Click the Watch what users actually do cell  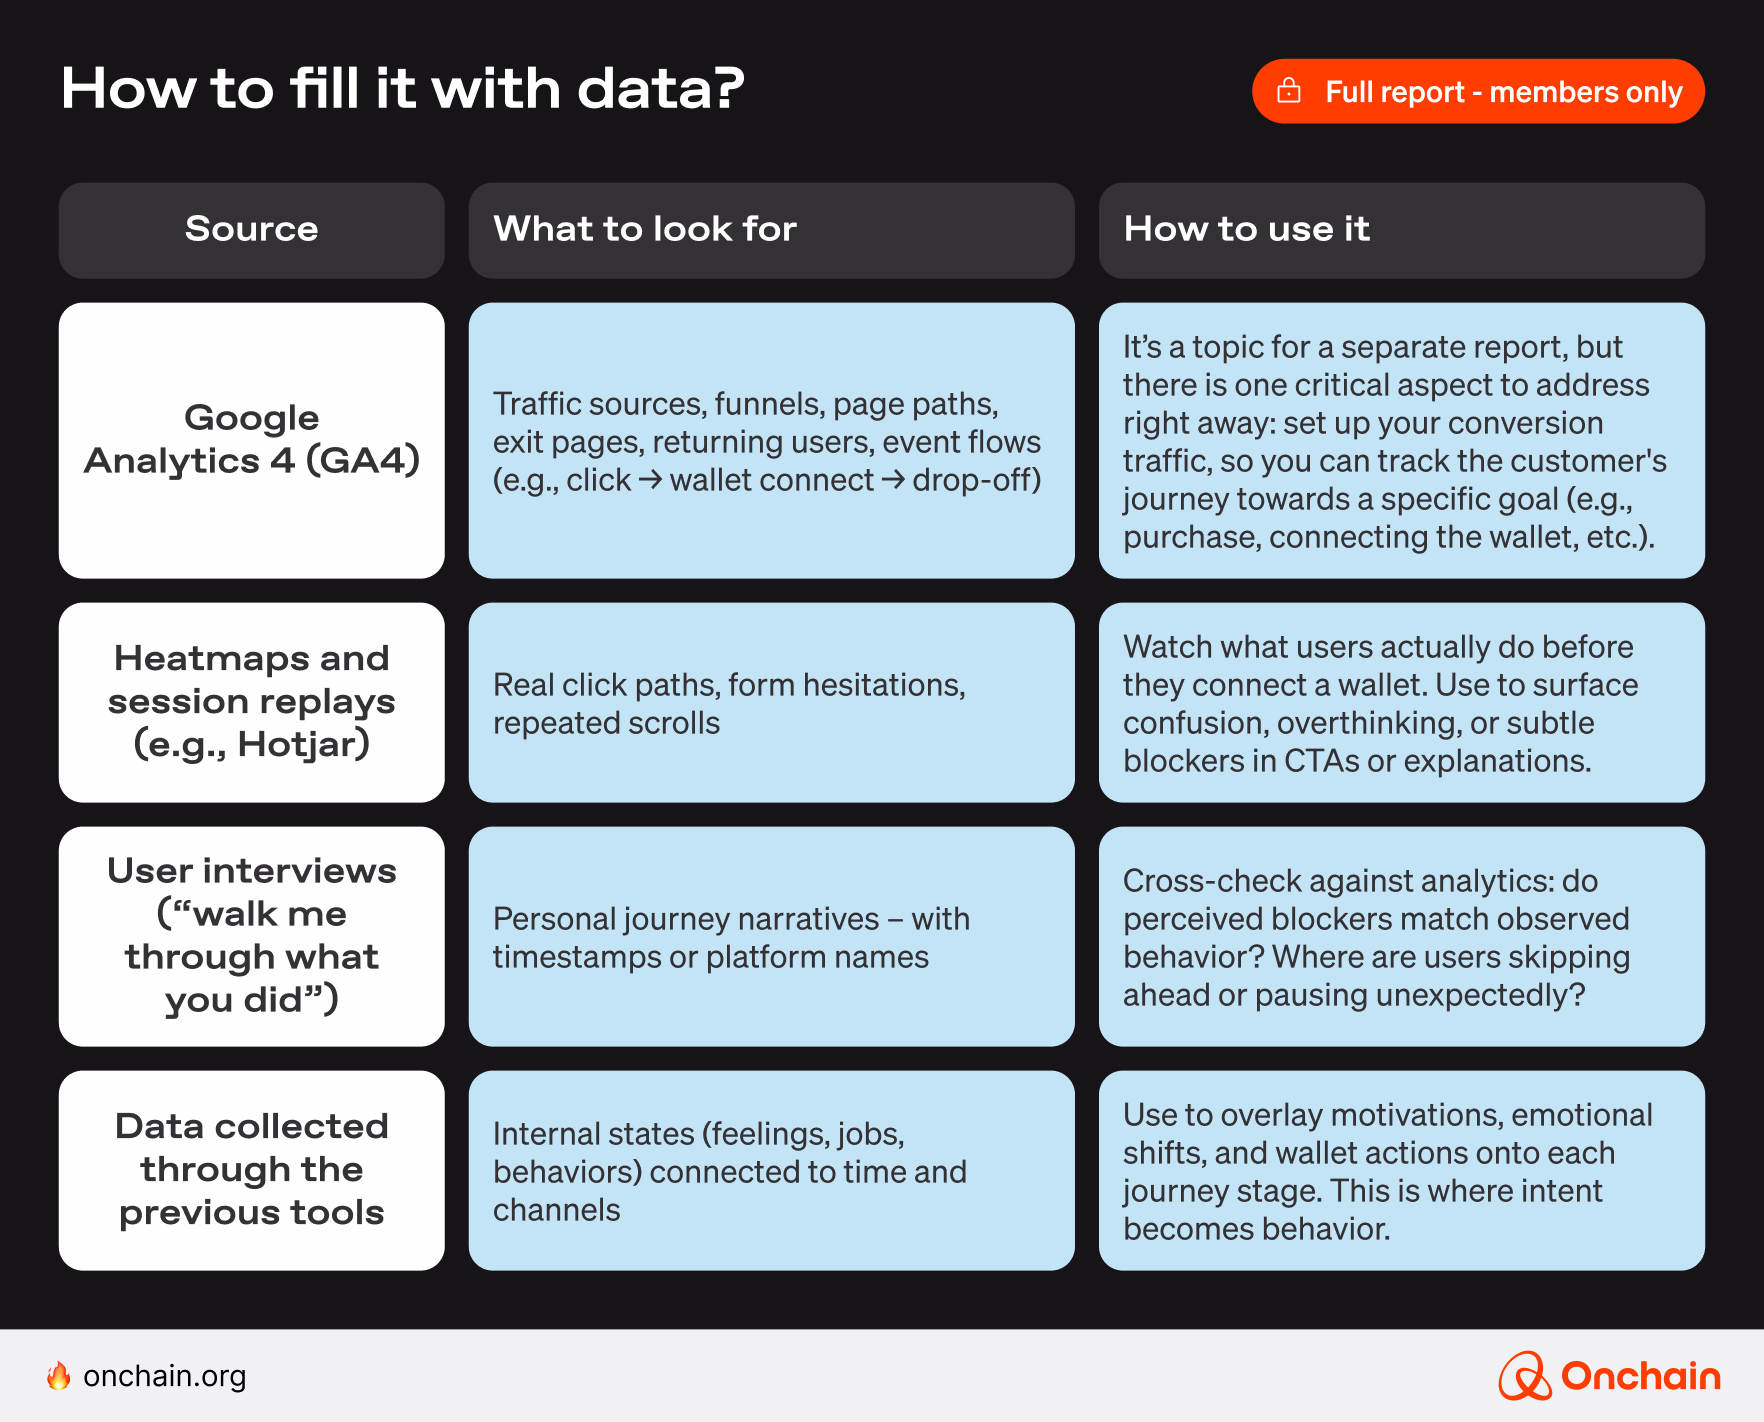1401,702
